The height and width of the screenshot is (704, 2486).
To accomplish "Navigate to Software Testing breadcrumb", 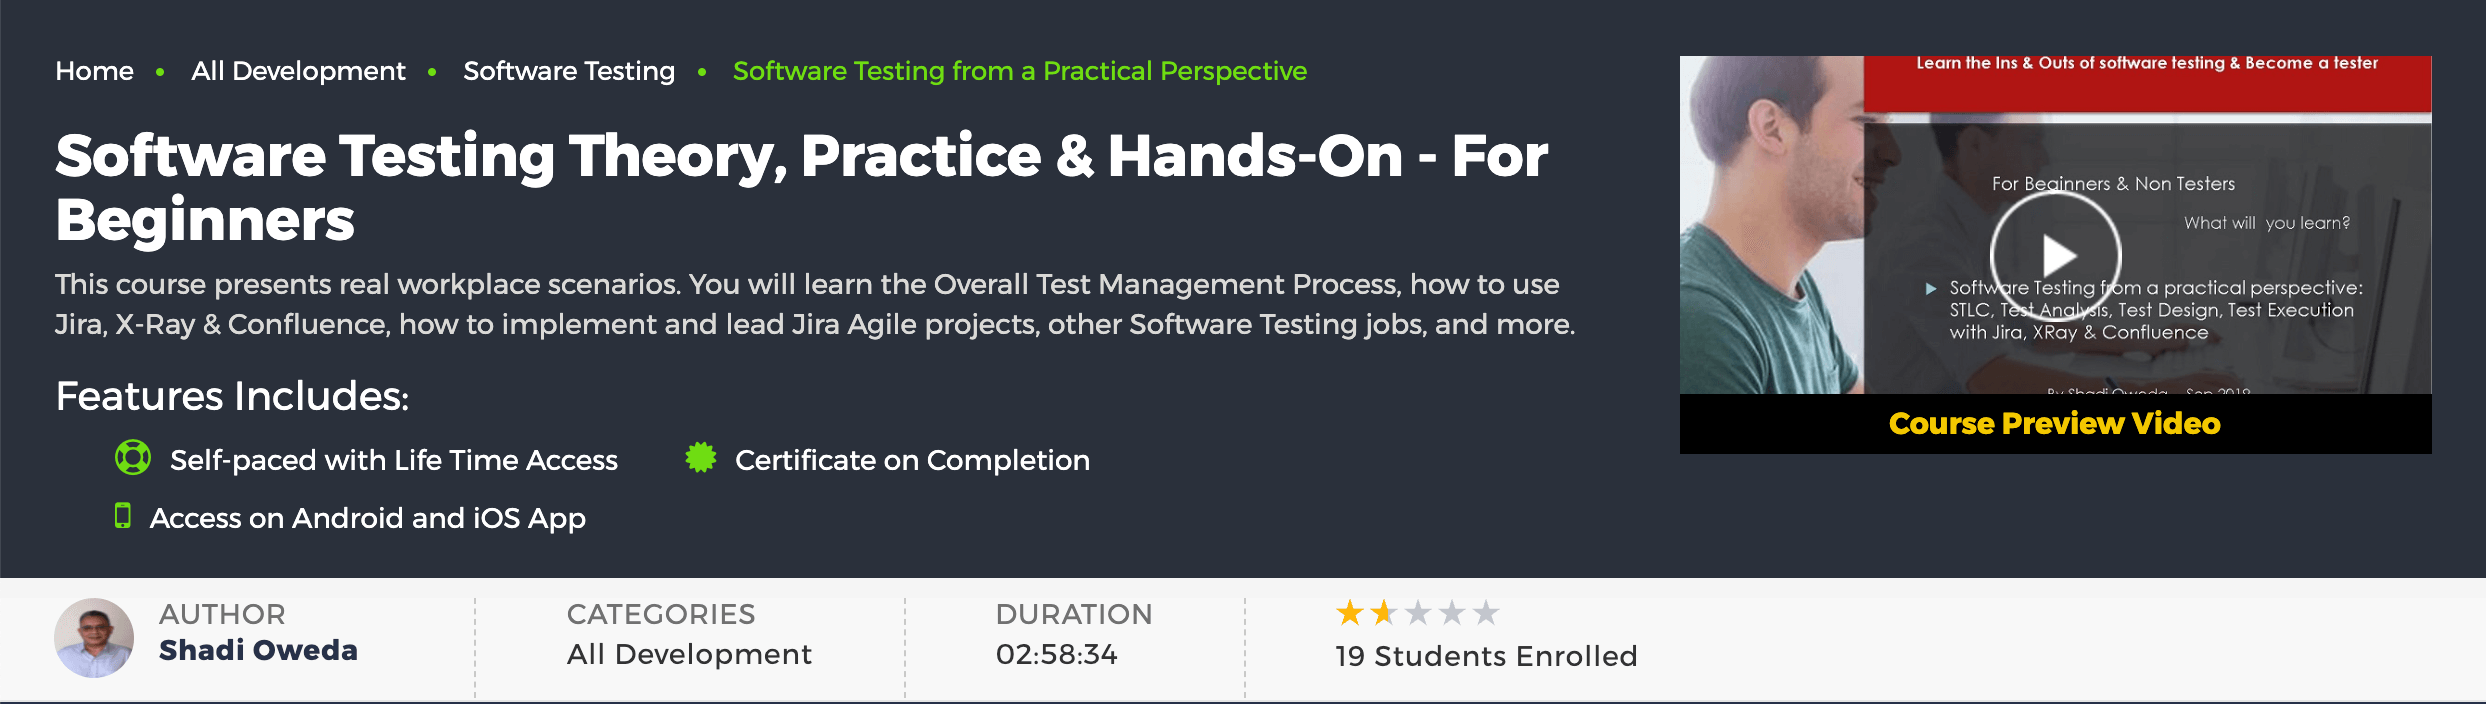I will pyautogui.click(x=569, y=71).
